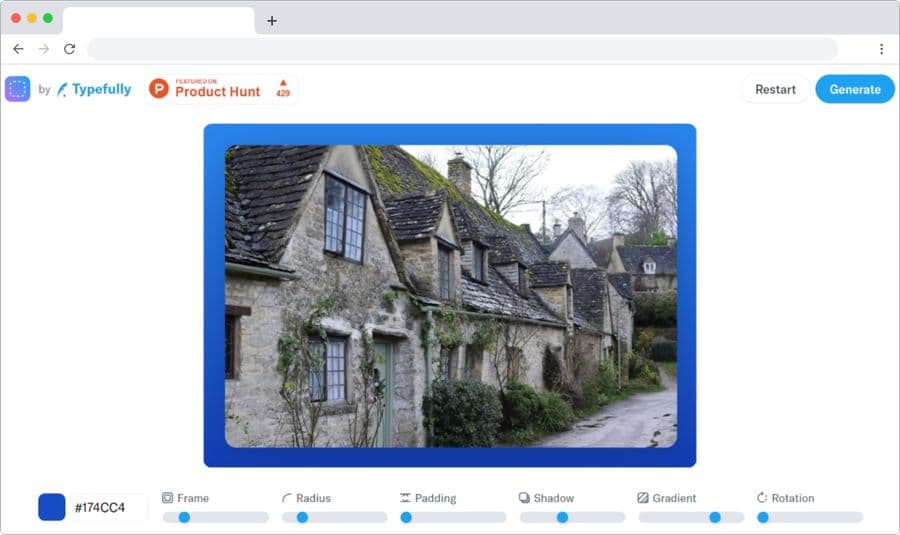Click the Frame label
Viewport: 900px width, 535px height.
[x=193, y=498]
